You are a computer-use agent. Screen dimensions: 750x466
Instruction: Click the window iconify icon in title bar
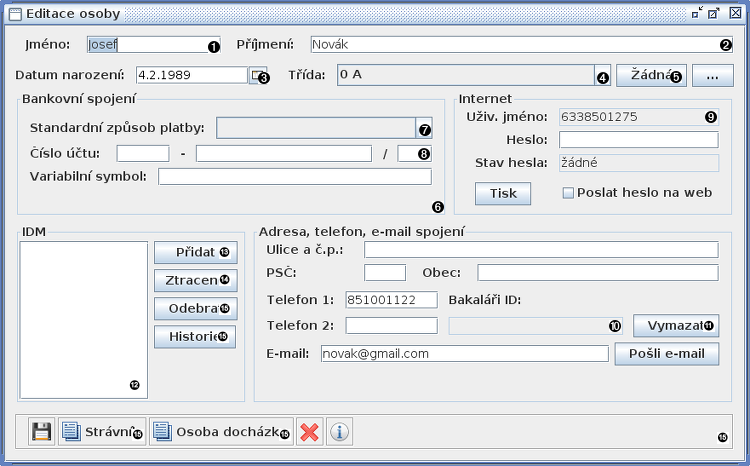click(697, 14)
